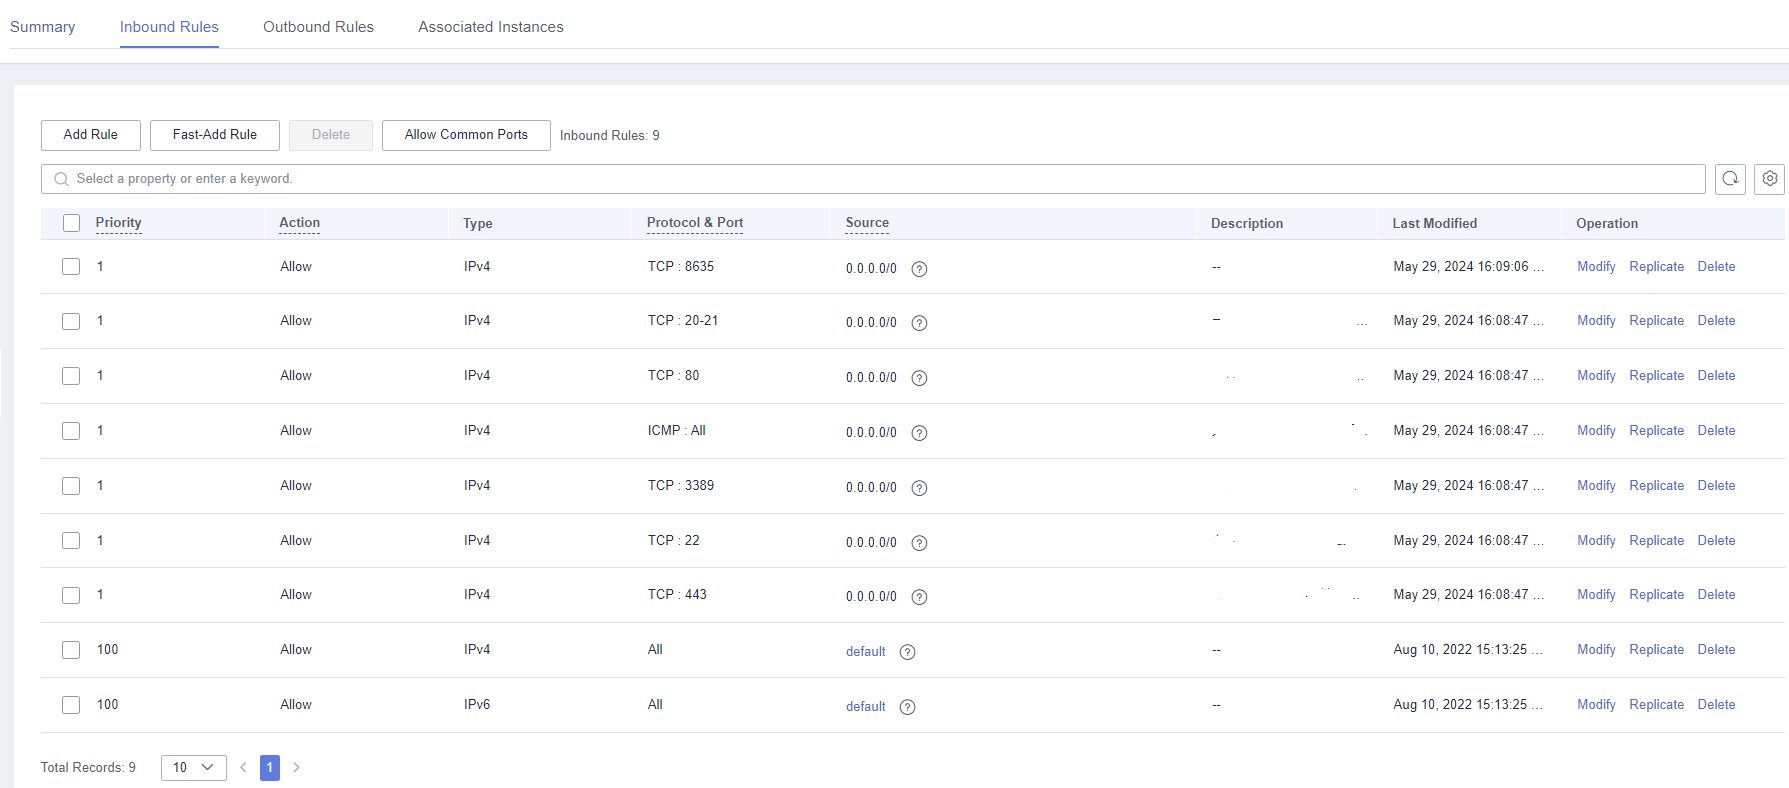Click the help icon beside the IPv6 default source
This screenshot has width=1789, height=788.
907,707
